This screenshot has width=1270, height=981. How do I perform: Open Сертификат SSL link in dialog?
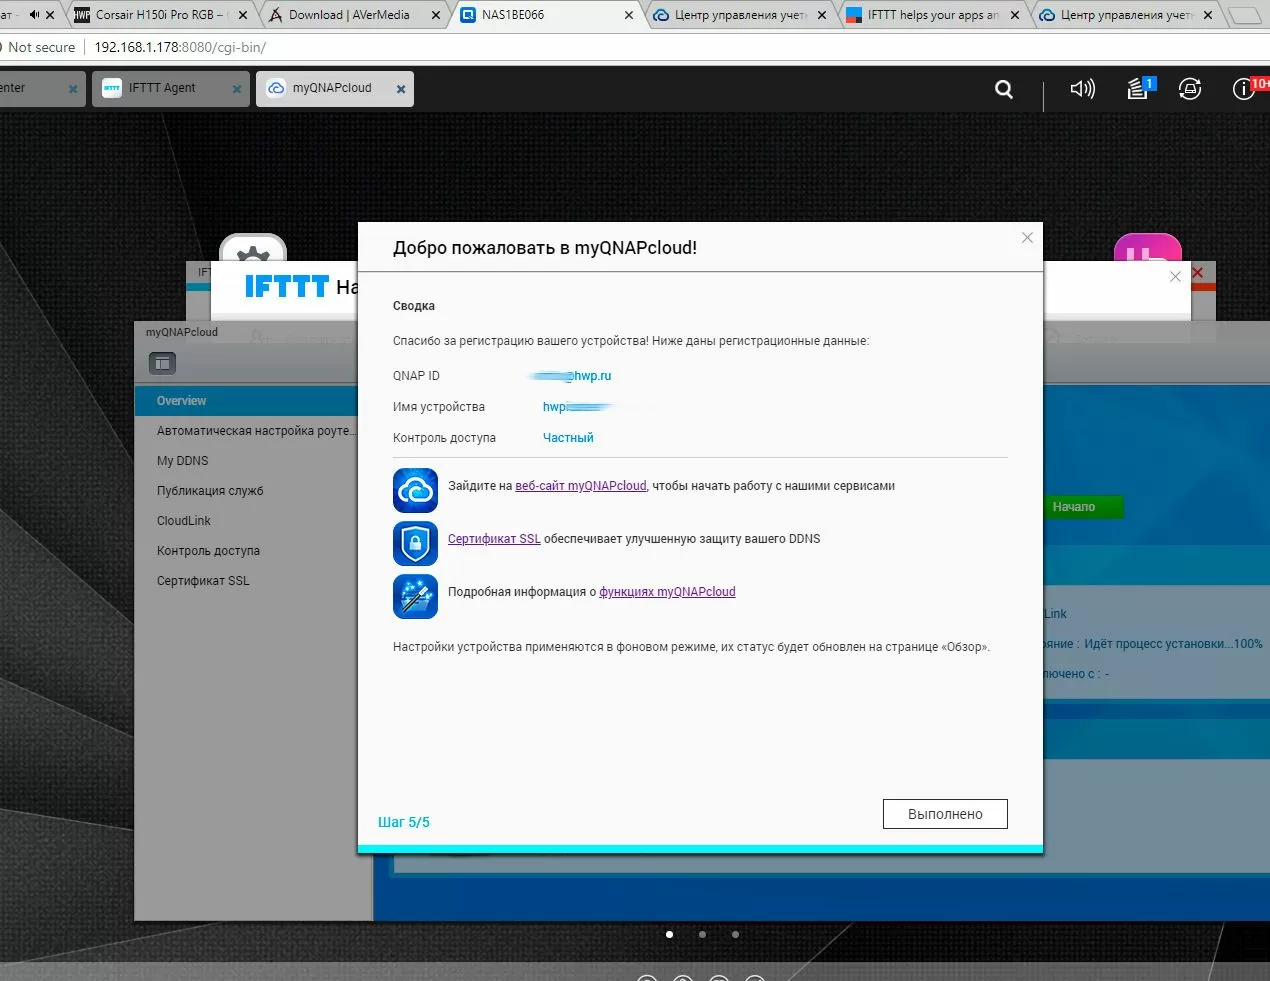point(494,539)
